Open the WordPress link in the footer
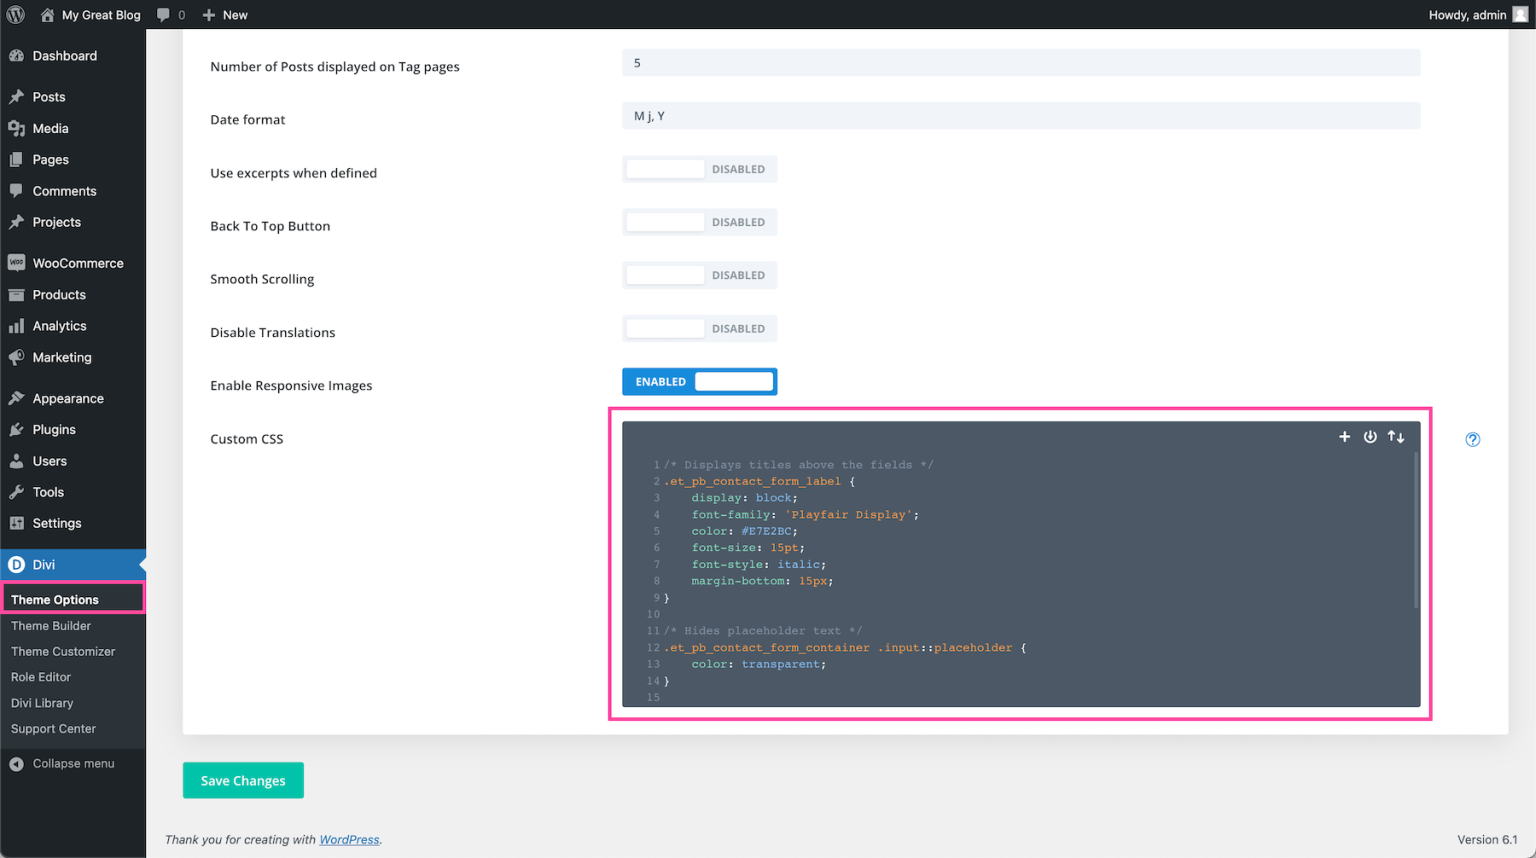This screenshot has height=858, width=1536. (x=348, y=839)
